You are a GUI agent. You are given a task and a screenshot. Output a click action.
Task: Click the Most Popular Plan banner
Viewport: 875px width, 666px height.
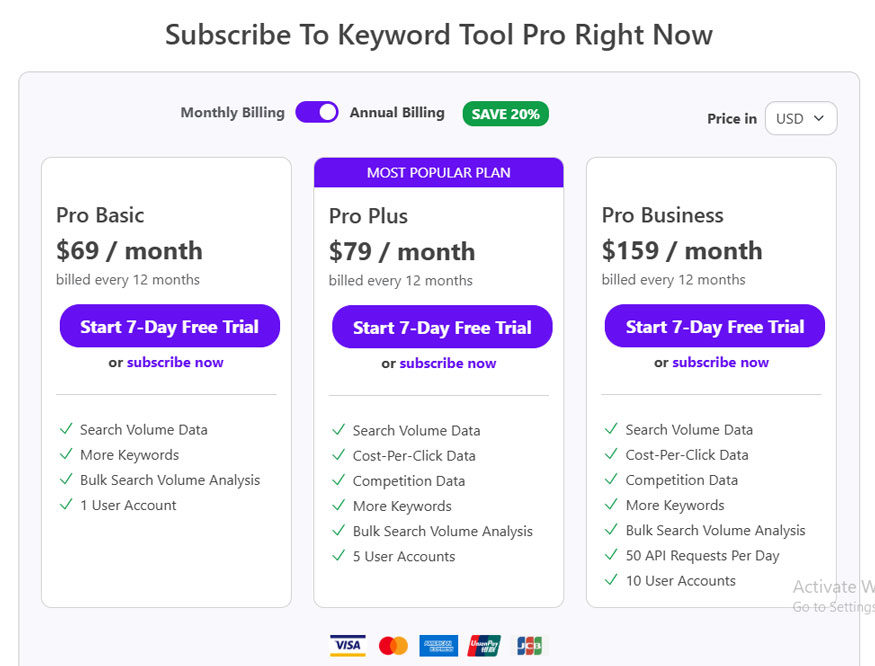point(439,173)
